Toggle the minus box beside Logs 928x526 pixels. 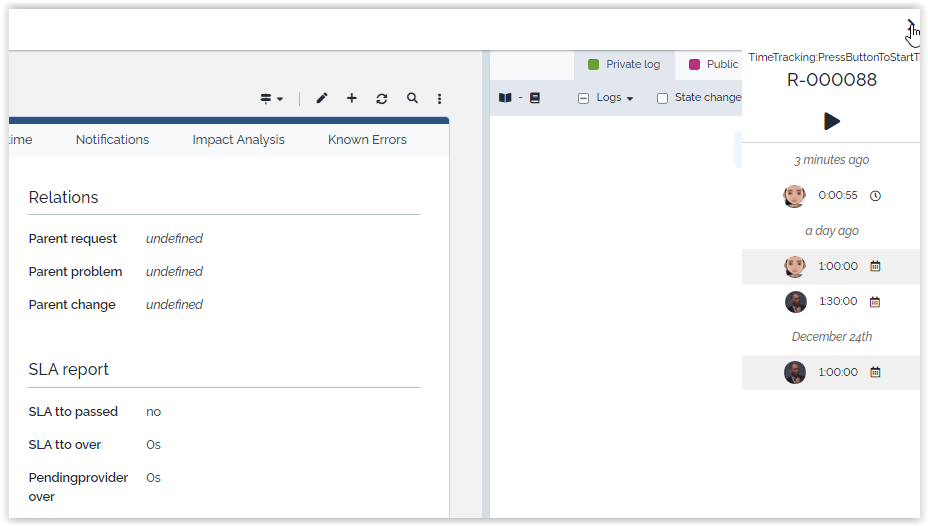pos(584,98)
